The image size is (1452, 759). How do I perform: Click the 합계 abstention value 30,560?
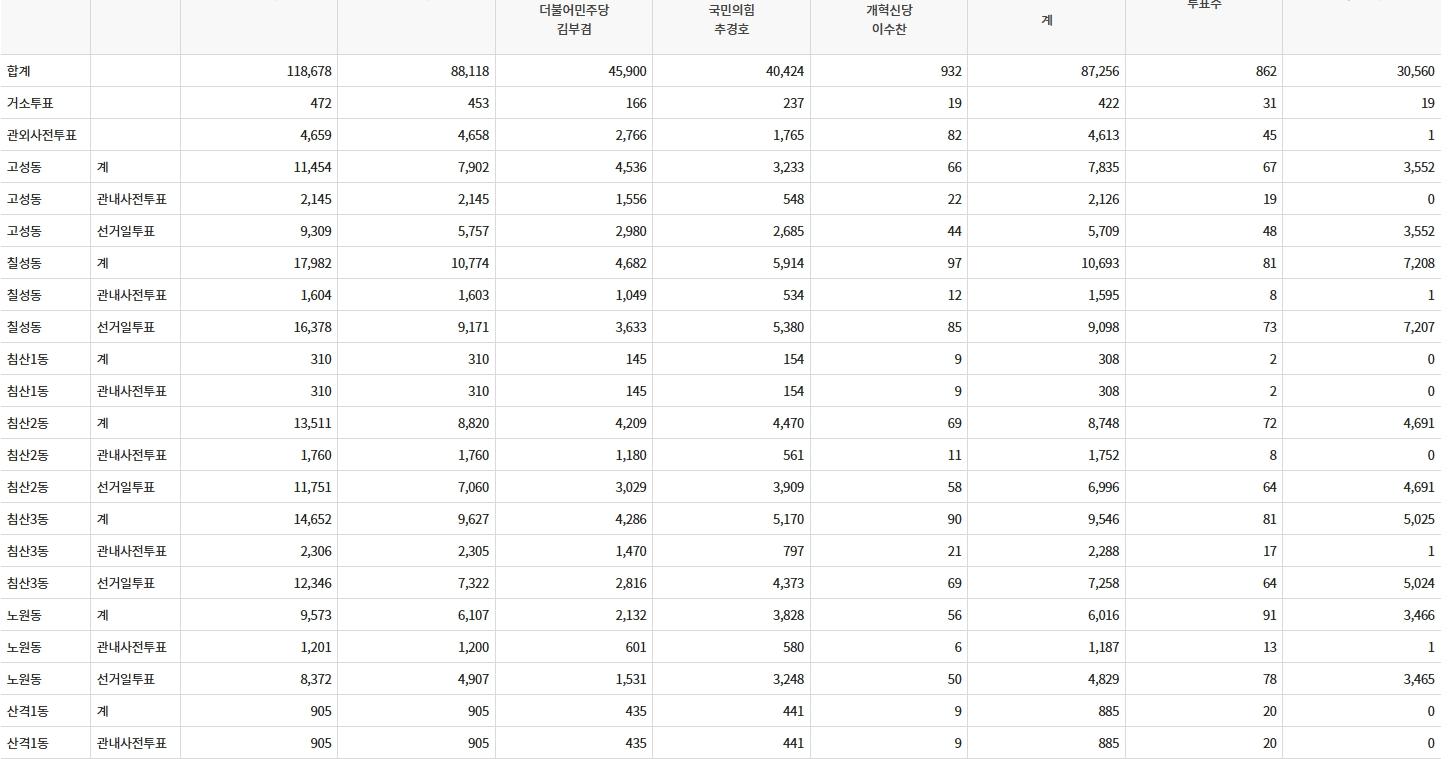1415,71
